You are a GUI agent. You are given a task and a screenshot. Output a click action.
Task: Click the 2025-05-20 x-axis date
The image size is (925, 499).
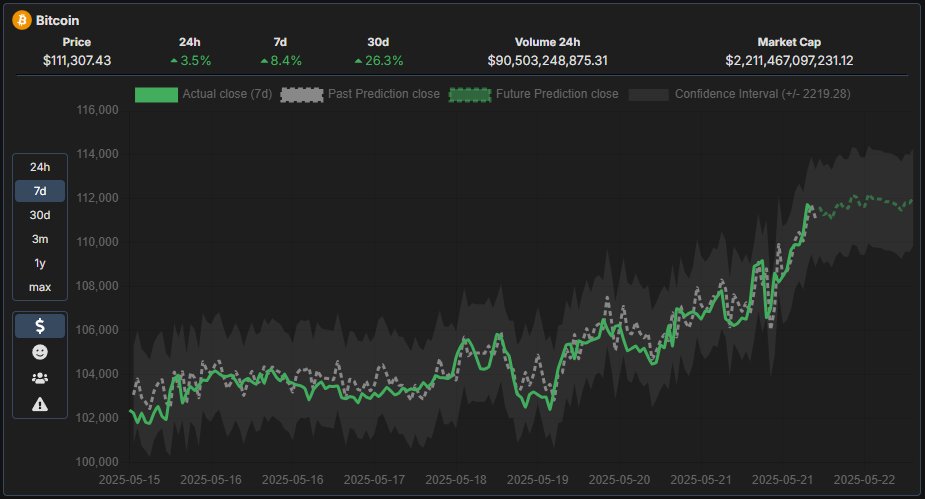coord(619,480)
